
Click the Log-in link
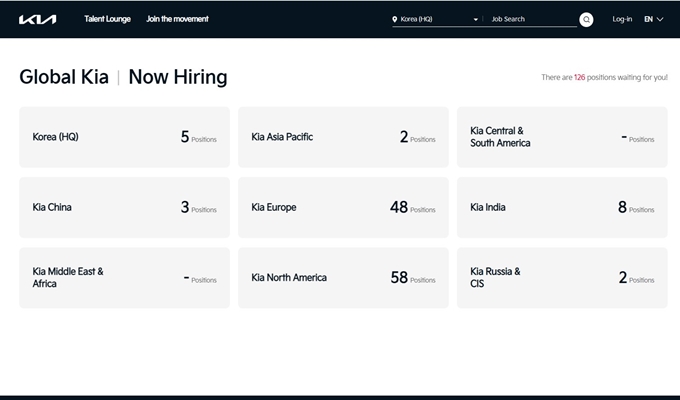(622, 19)
